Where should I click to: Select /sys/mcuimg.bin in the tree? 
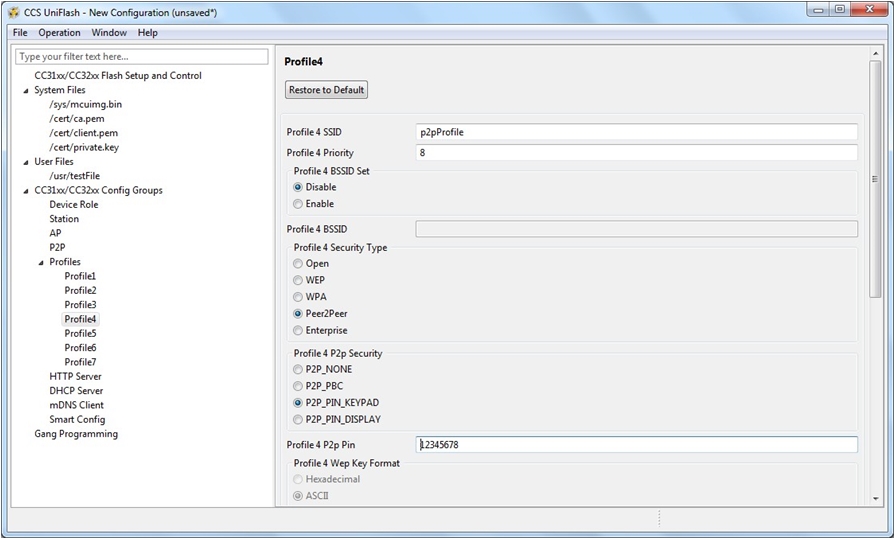(x=86, y=104)
